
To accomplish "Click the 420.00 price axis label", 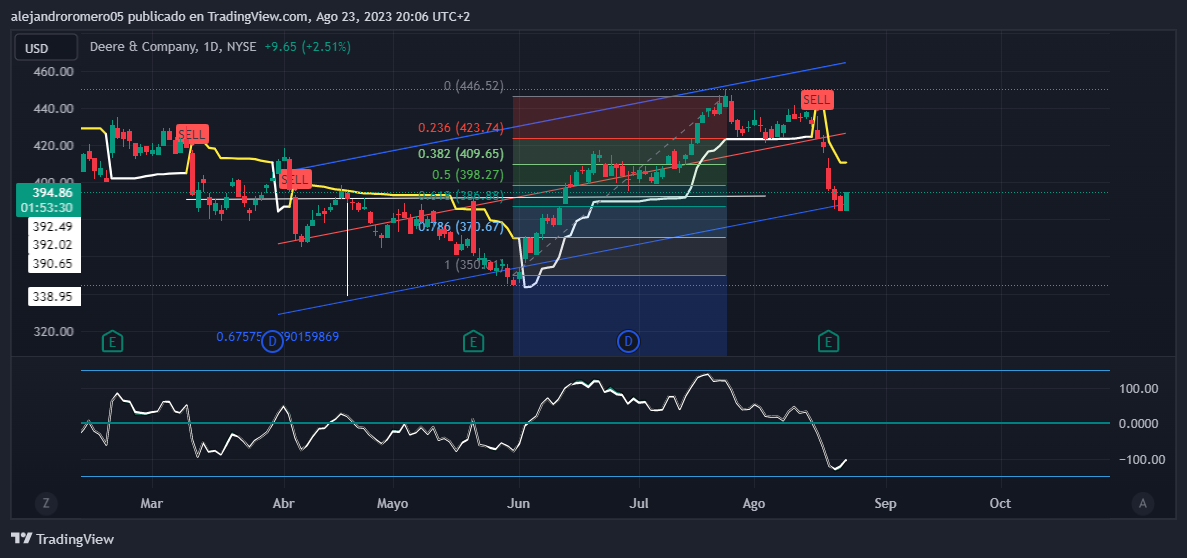I will click(53, 145).
